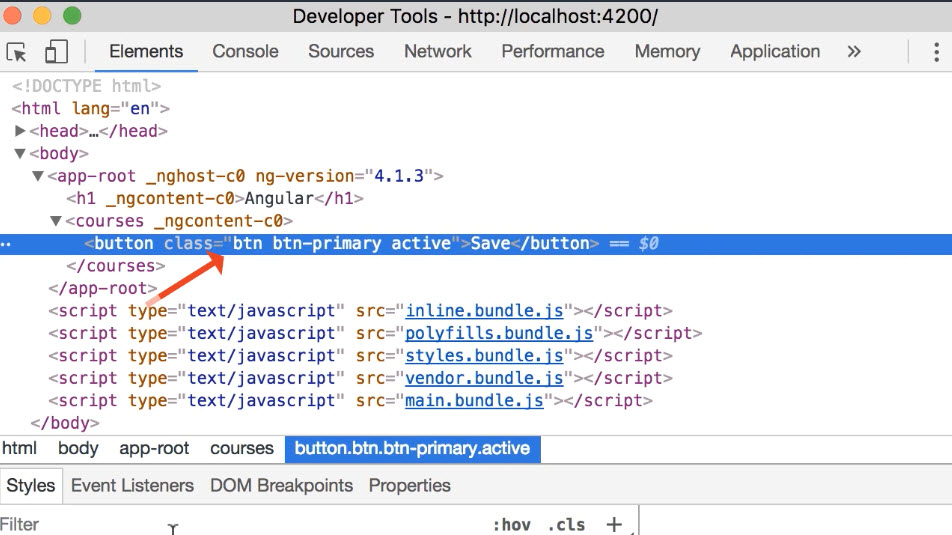
Task: Collapse the app-root element node
Action: coord(38,176)
